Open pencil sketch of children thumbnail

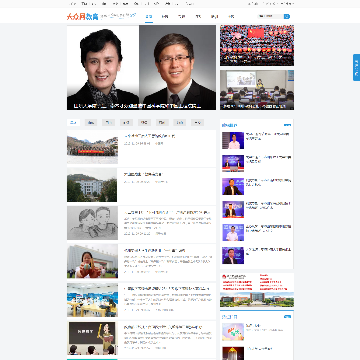92,223
